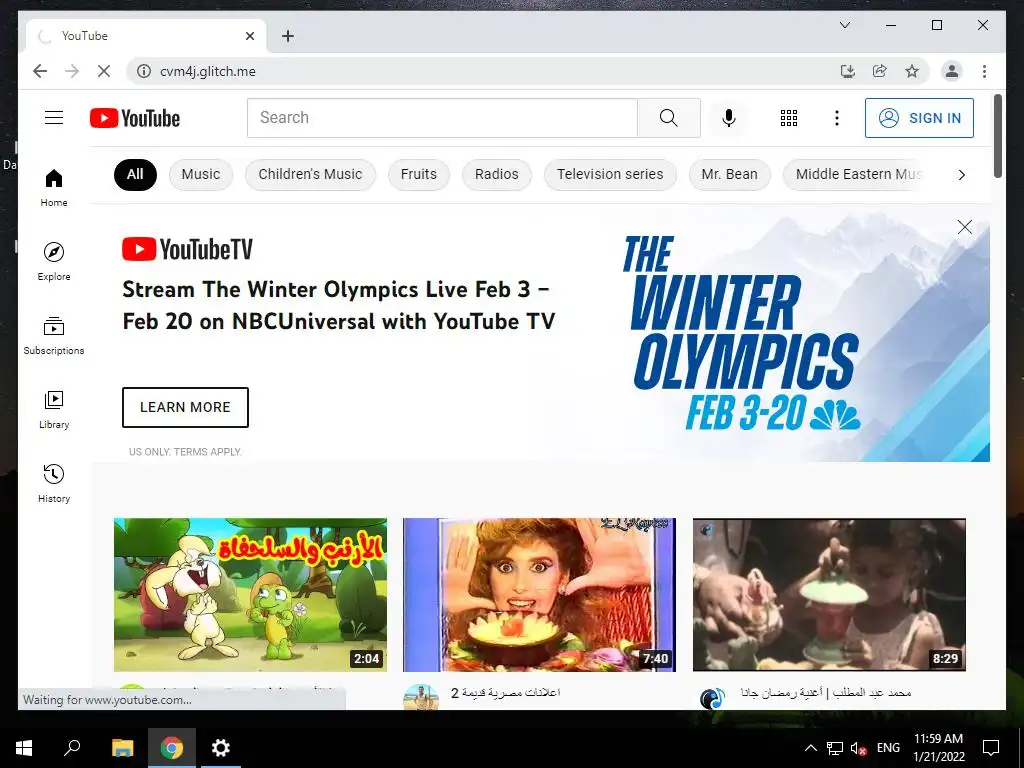Click the YouTube logo
The width and height of the screenshot is (1024, 768).
click(135, 118)
